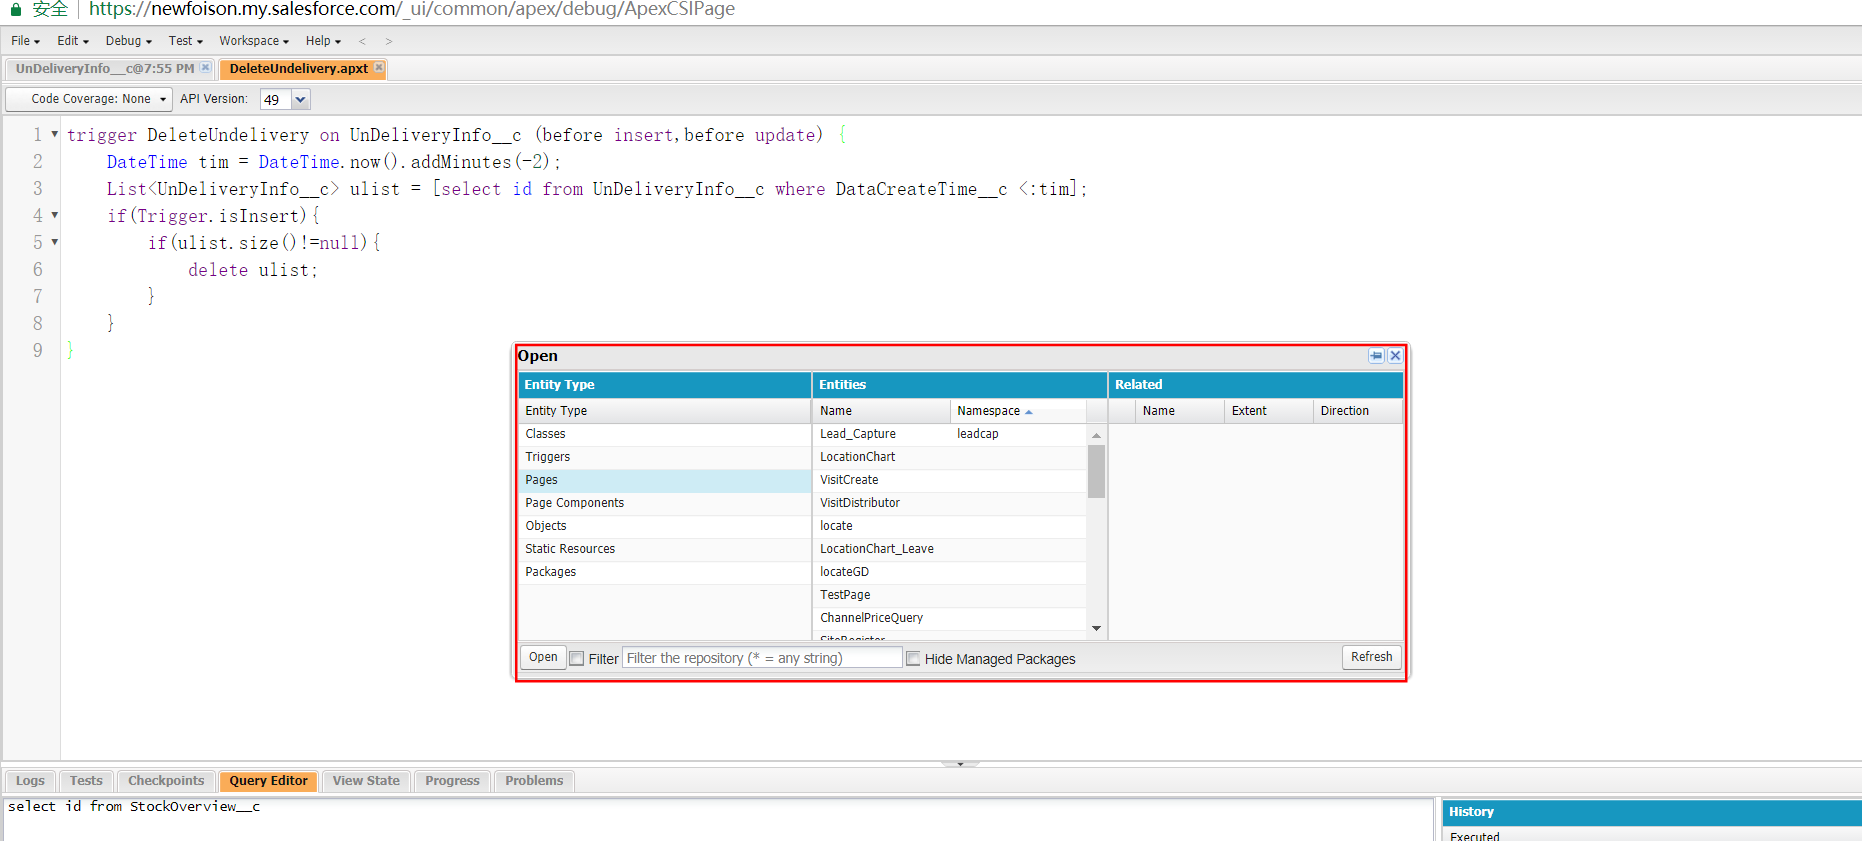Open the Problems tab
This screenshot has width=1862, height=841.
(x=534, y=781)
